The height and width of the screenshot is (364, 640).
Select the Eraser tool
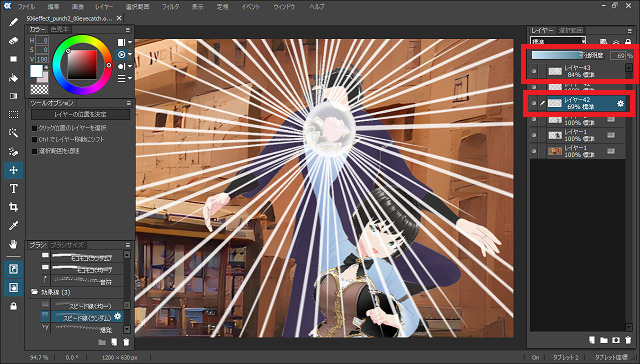point(13,40)
